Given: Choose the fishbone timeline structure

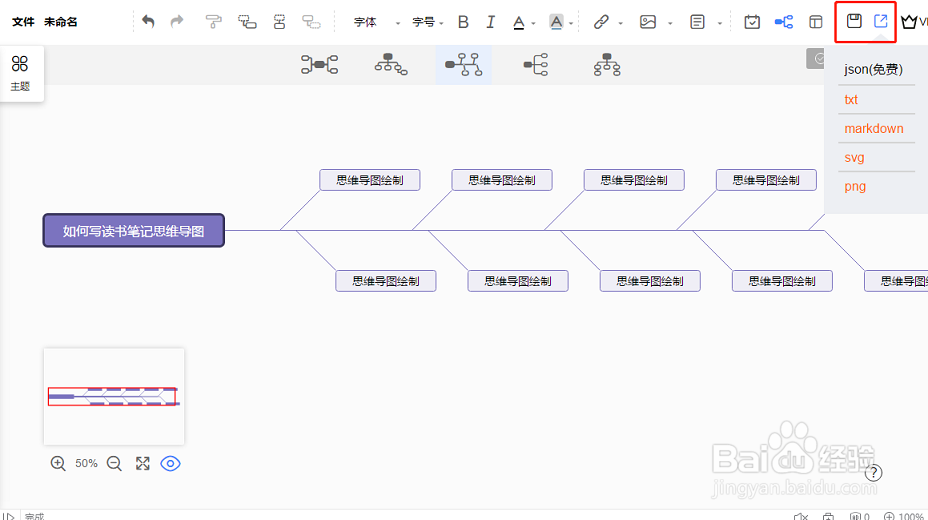Looking at the screenshot, I should click(463, 64).
